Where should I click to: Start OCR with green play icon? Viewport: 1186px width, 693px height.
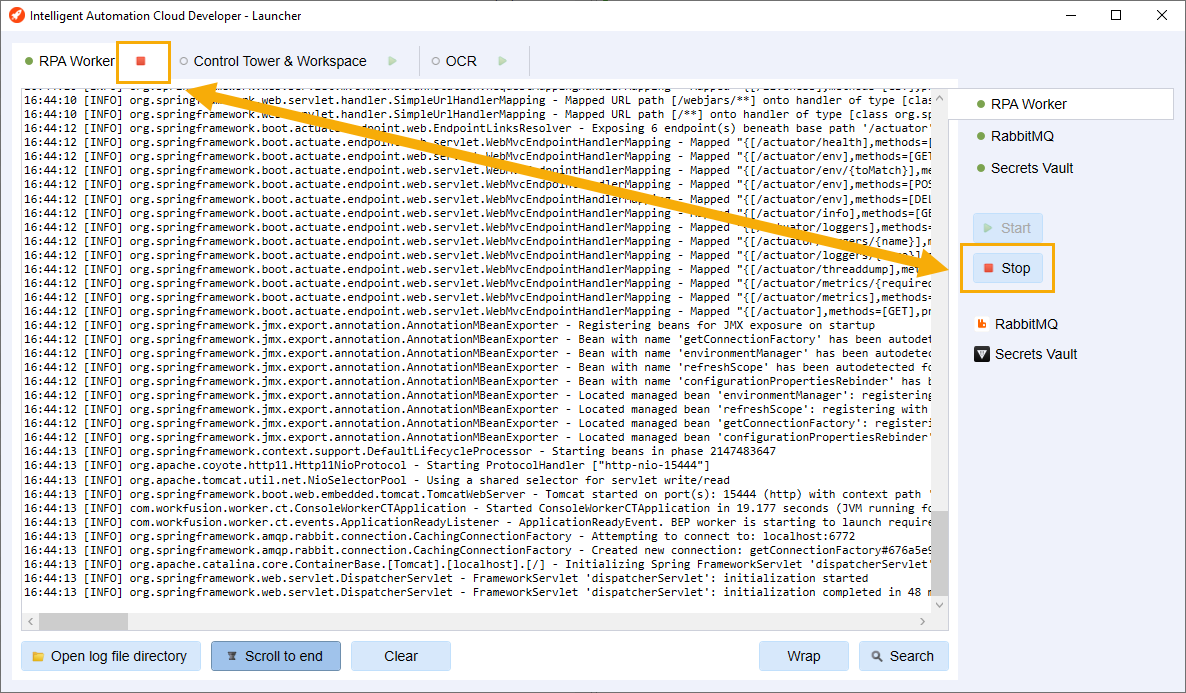point(502,61)
